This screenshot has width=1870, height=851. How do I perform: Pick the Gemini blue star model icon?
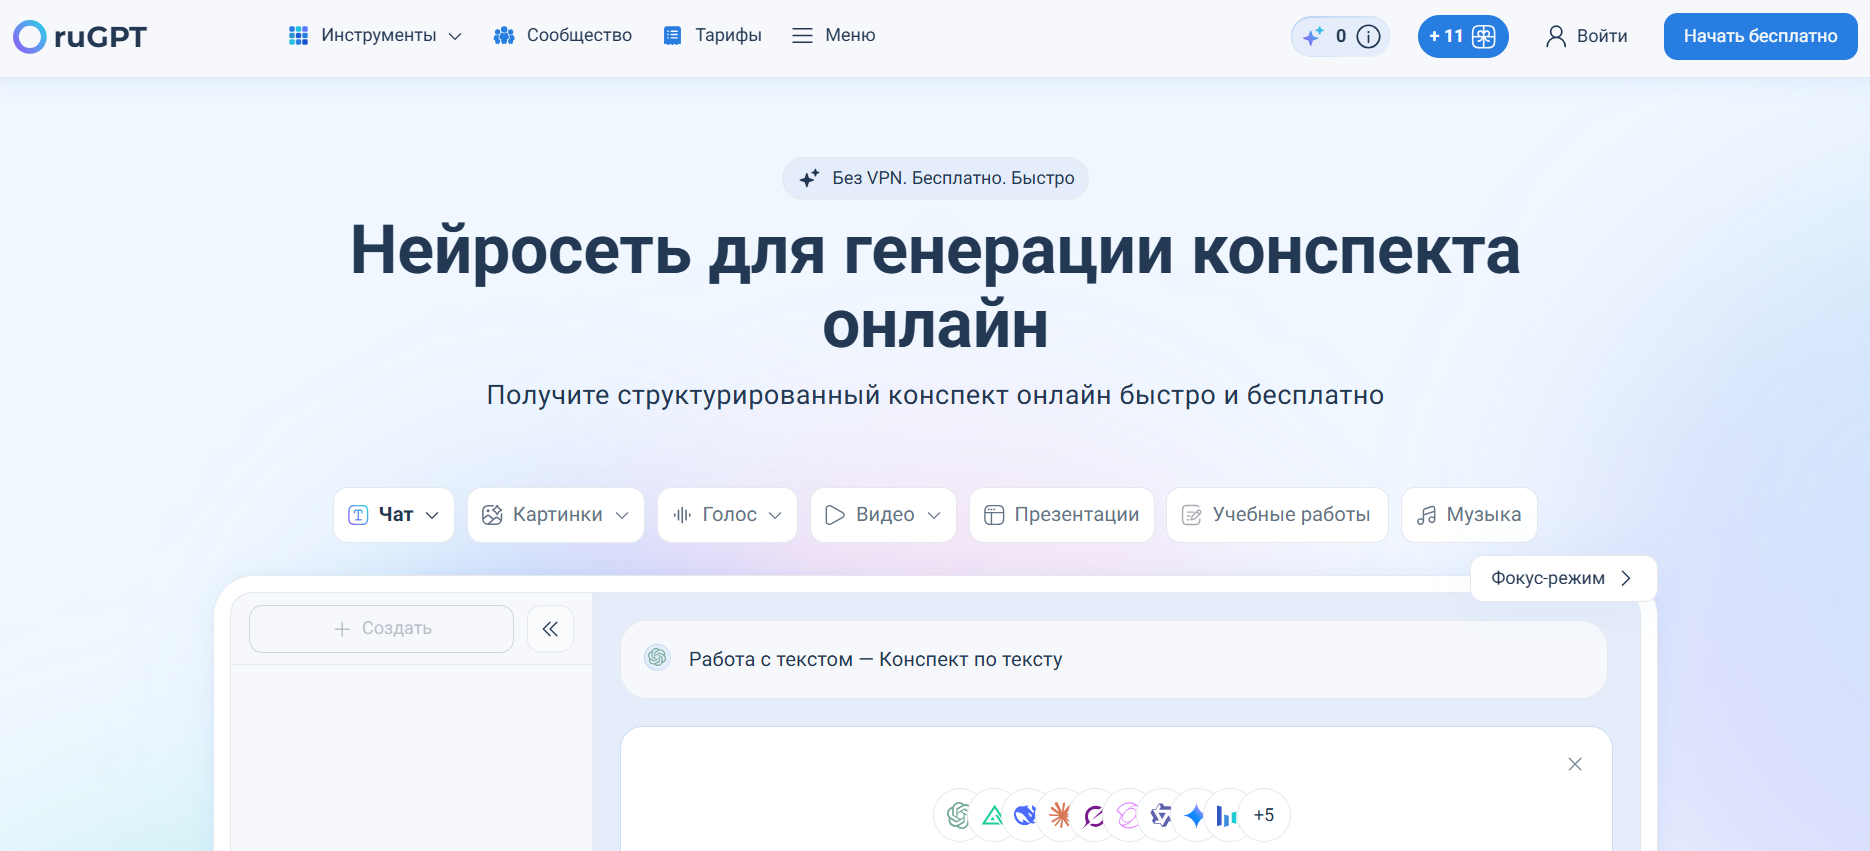pos(1194,816)
